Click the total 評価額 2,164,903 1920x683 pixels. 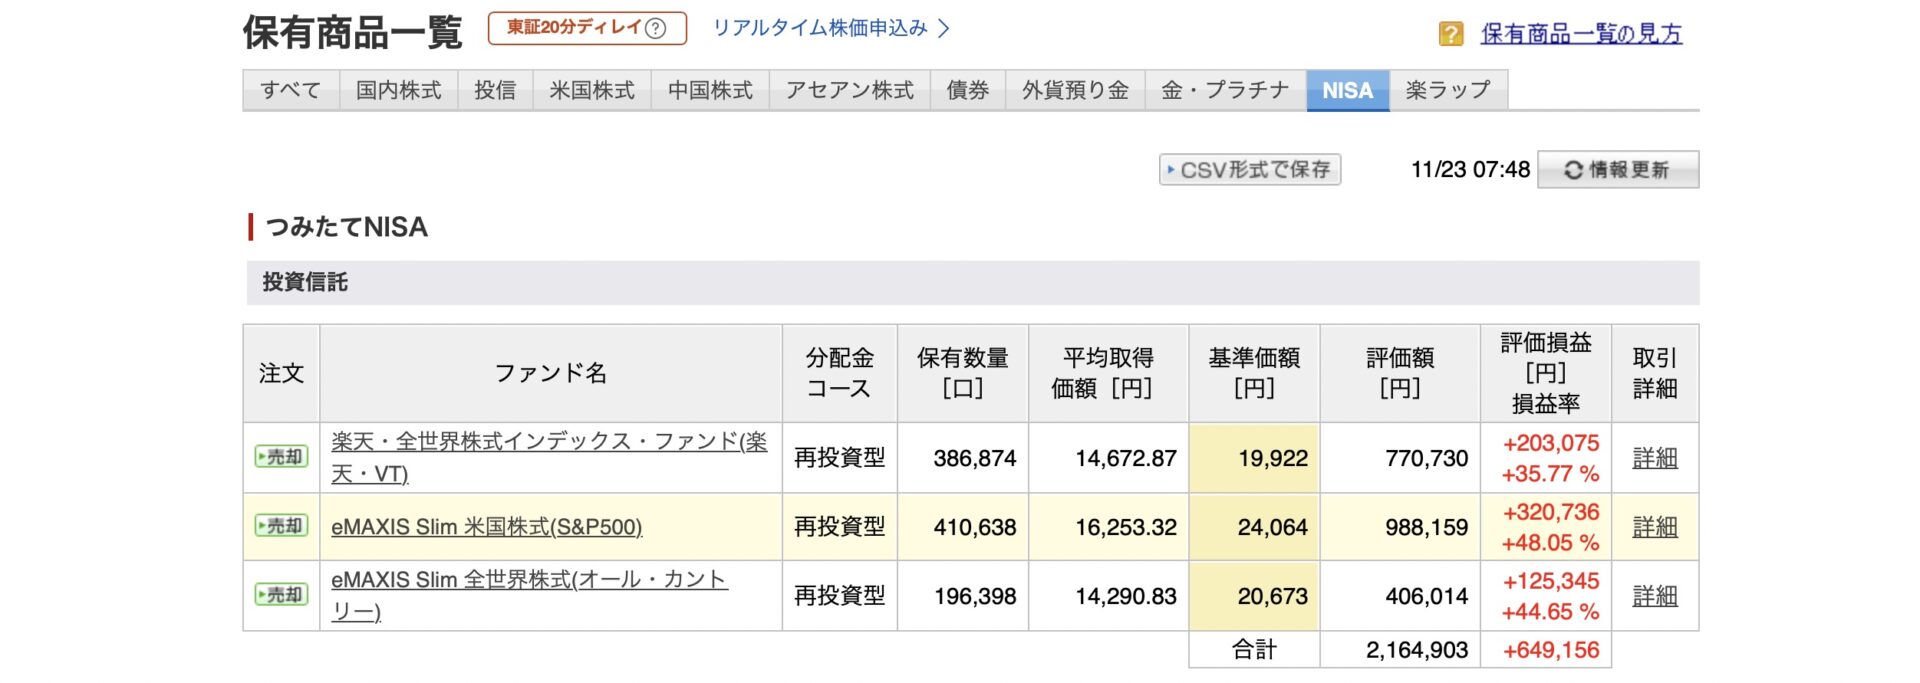click(x=1417, y=650)
